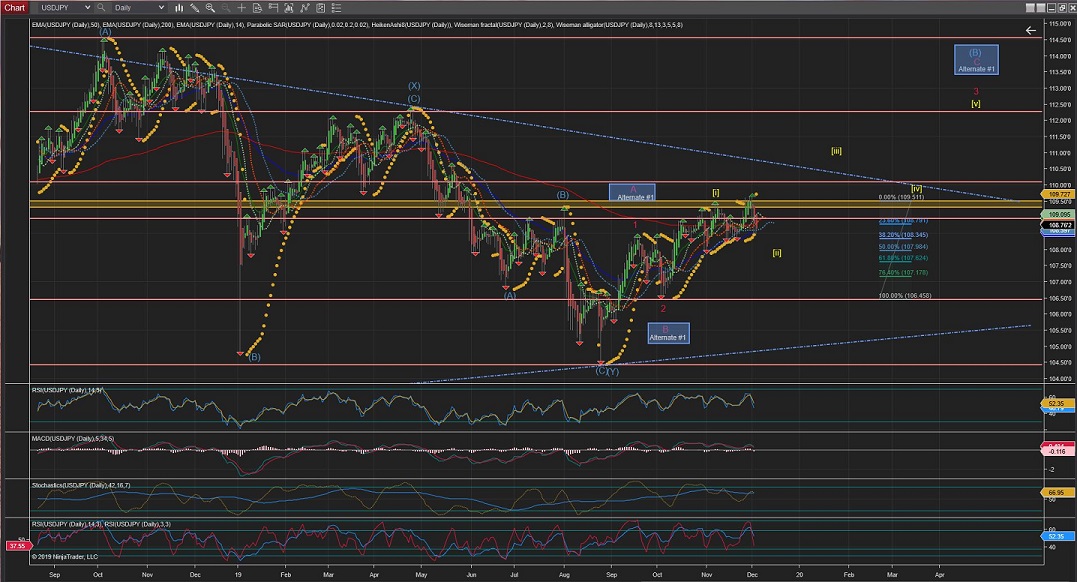Click the bottom RSI panel label with 3,3
Viewport: 1077px width, 582px height.
click(x=101, y=524)
